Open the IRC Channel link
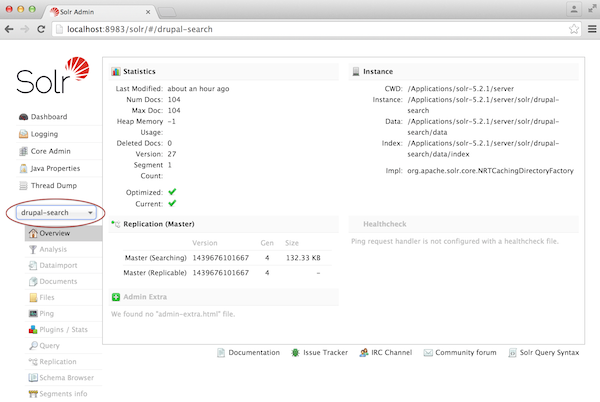600x402 pixels. pos(391,353)
